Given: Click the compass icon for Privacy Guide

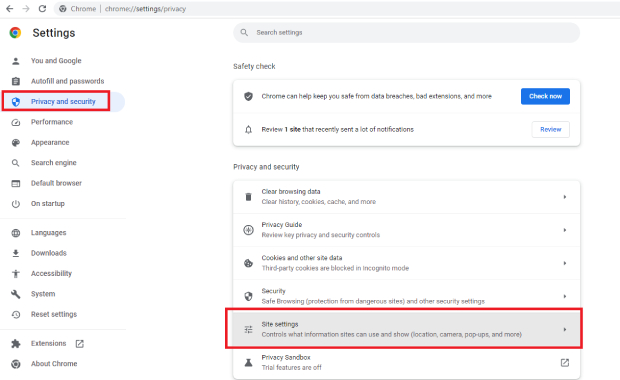Looking at the screenshot, I should pyautogui.click(x=248, y=230).
